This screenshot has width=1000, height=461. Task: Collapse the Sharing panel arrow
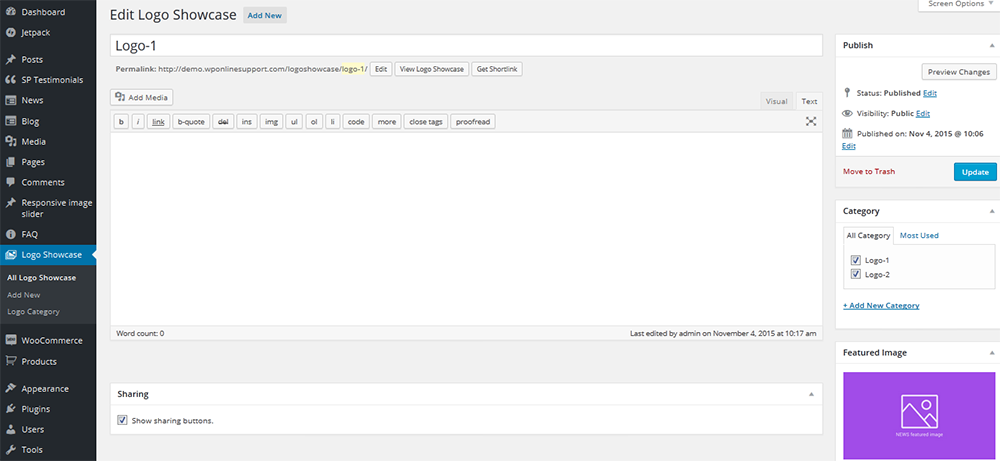click(x=811, y=394)
